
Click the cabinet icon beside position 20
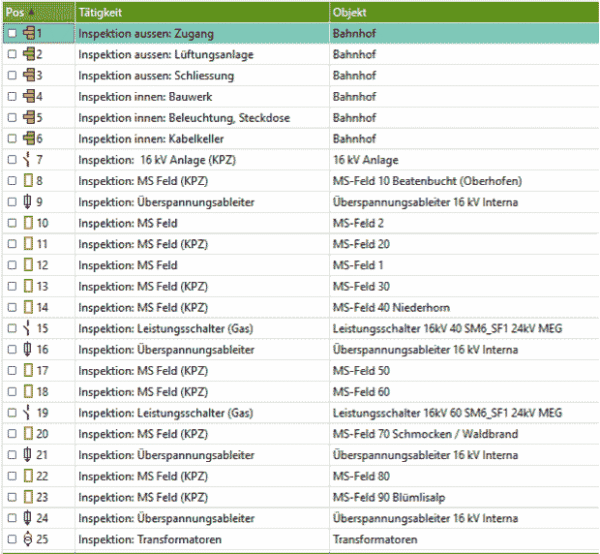[x=28, y=433]
